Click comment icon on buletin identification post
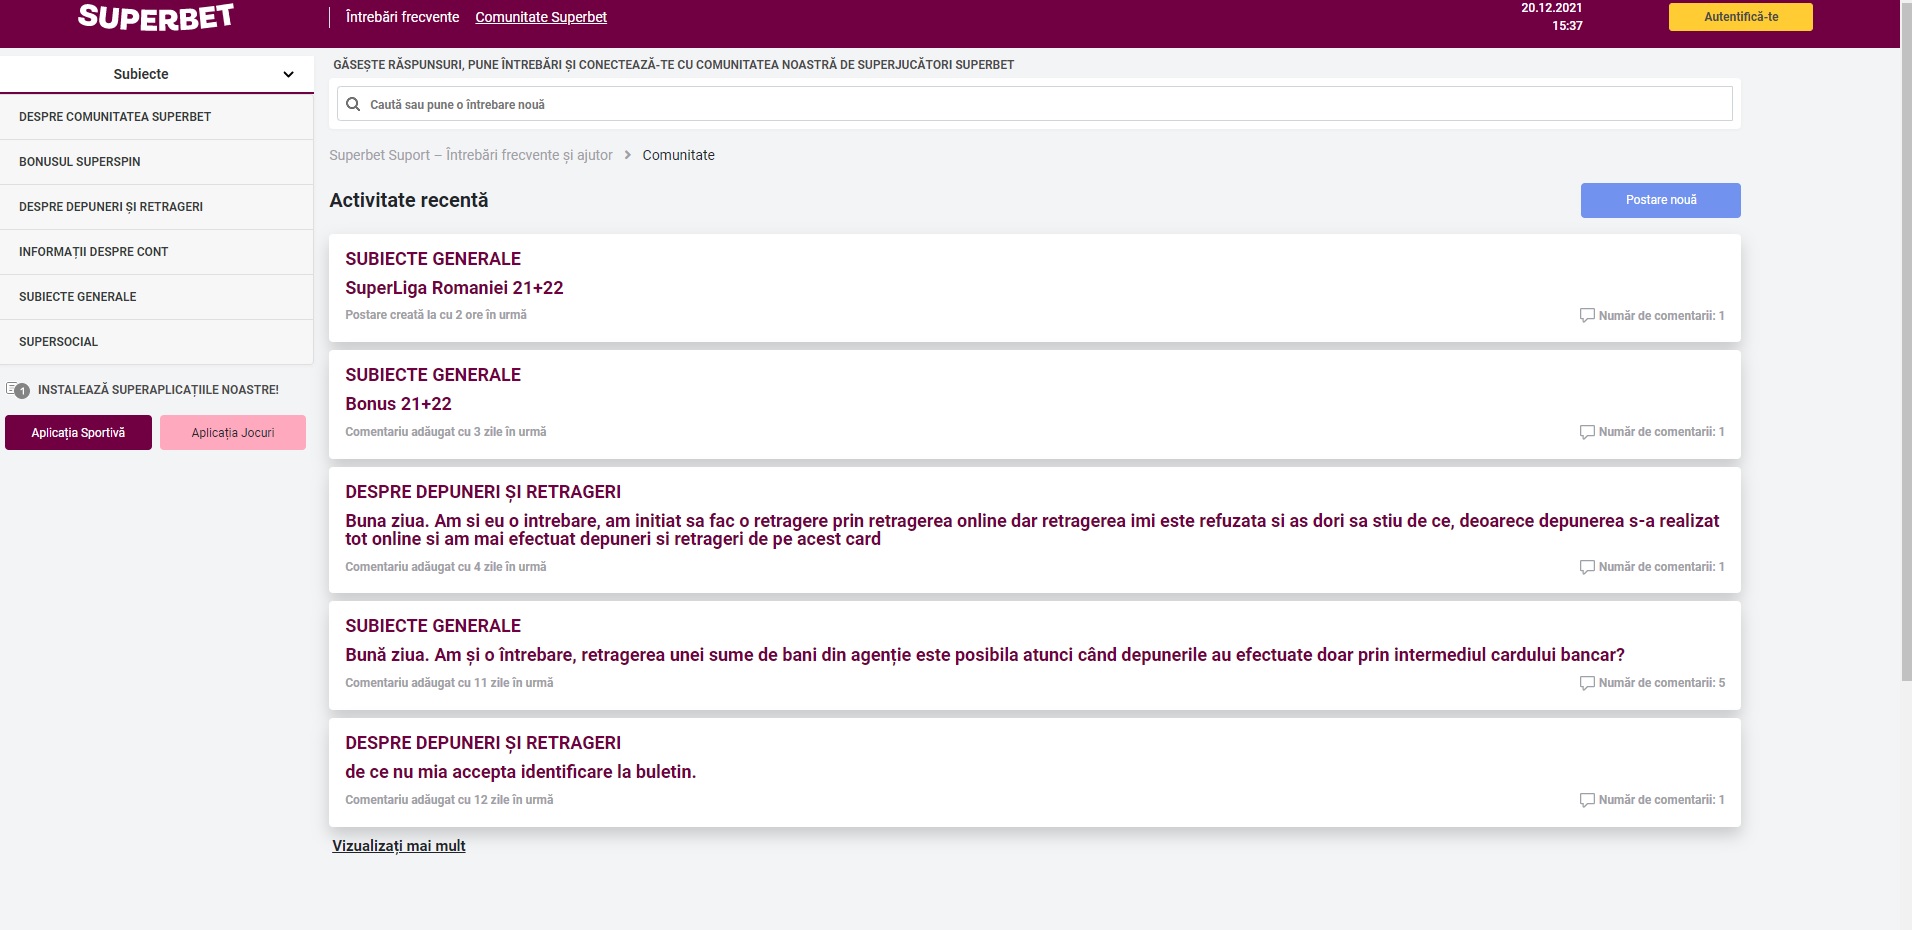The height and width of the screenshot is (930, 1912). click(1587, 800)
